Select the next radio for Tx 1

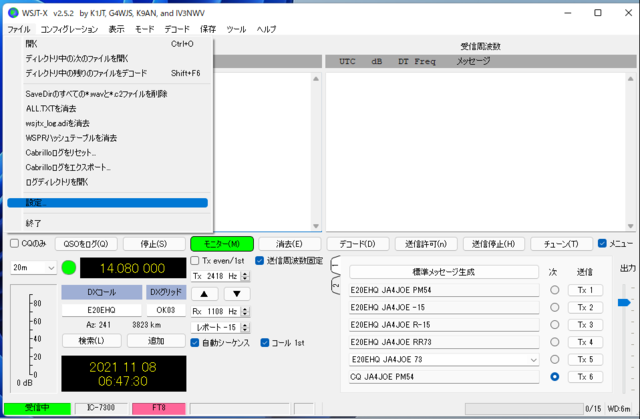[x=554, y=290]
